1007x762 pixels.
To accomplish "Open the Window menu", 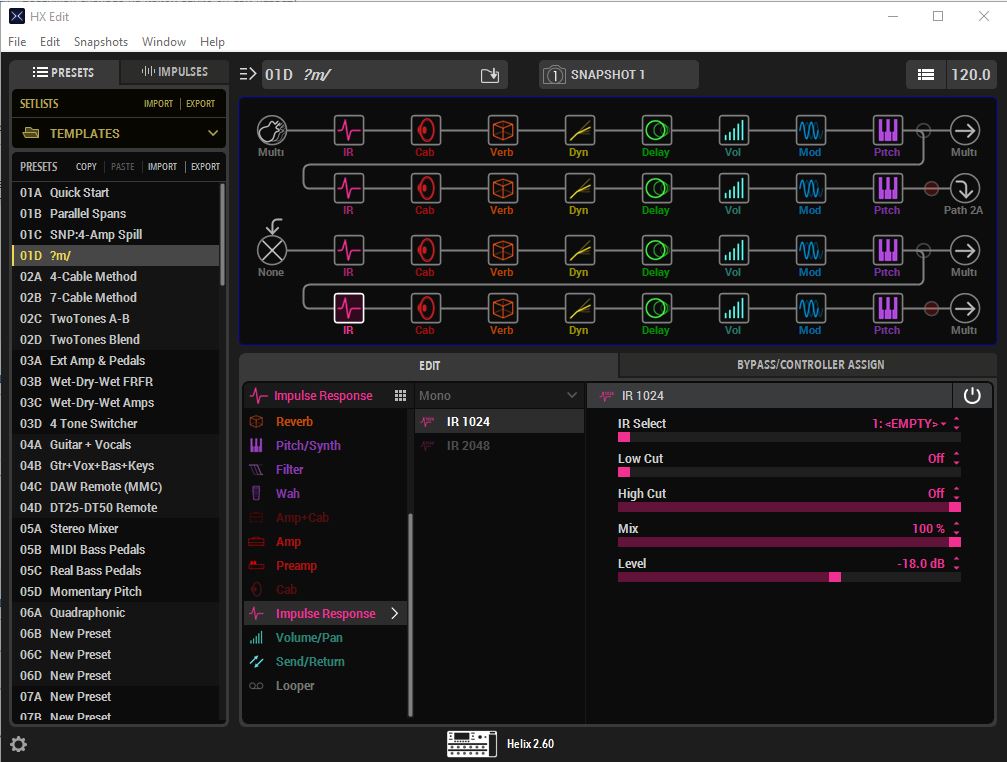I will (164, 42).
